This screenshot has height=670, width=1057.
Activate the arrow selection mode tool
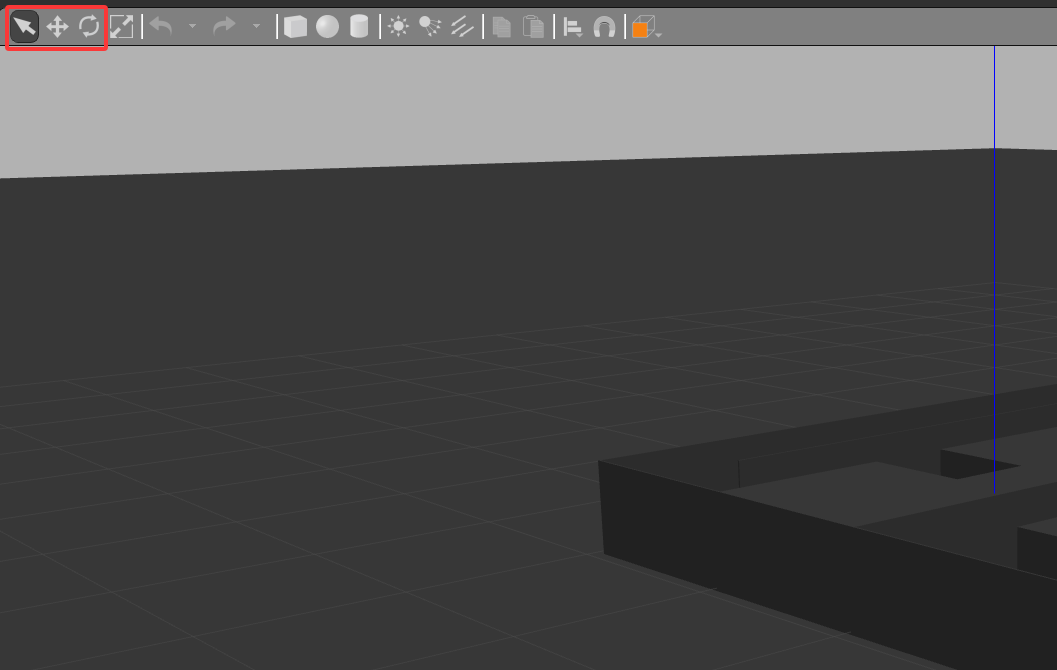(24, 27)
